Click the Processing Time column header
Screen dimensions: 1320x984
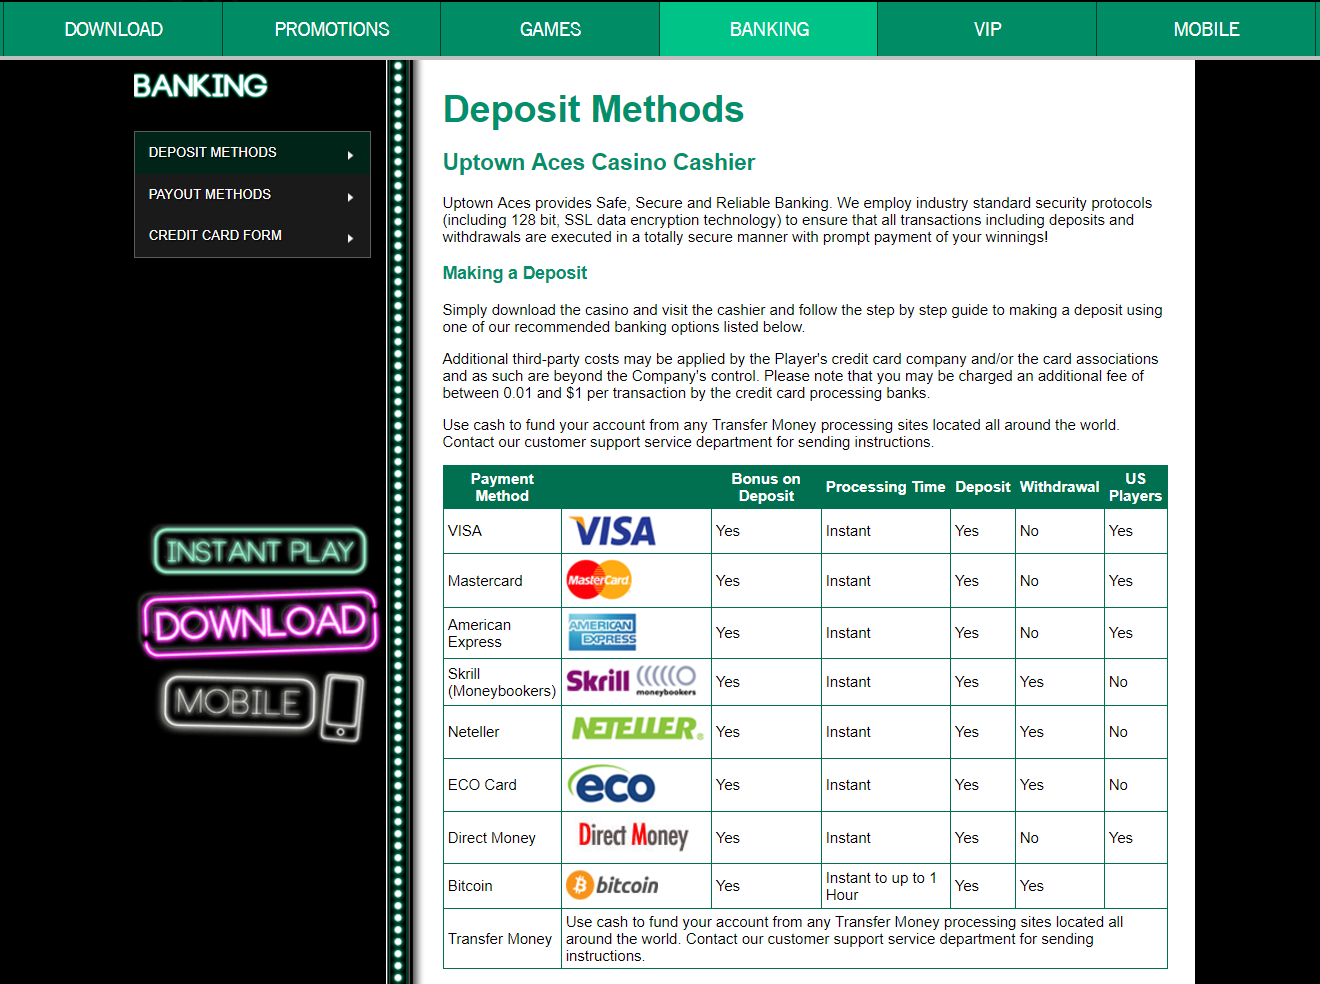pos(885,487)
